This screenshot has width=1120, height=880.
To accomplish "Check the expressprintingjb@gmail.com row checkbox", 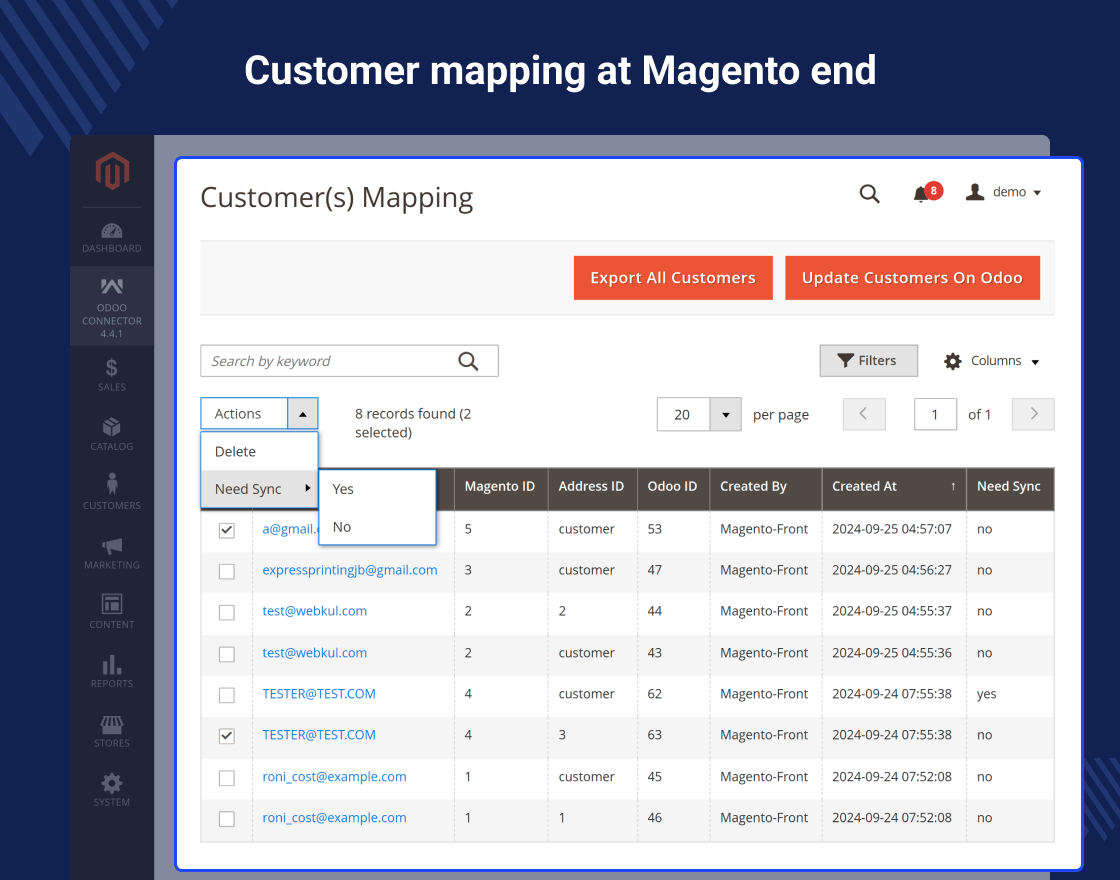I will [x=226, y=571].
